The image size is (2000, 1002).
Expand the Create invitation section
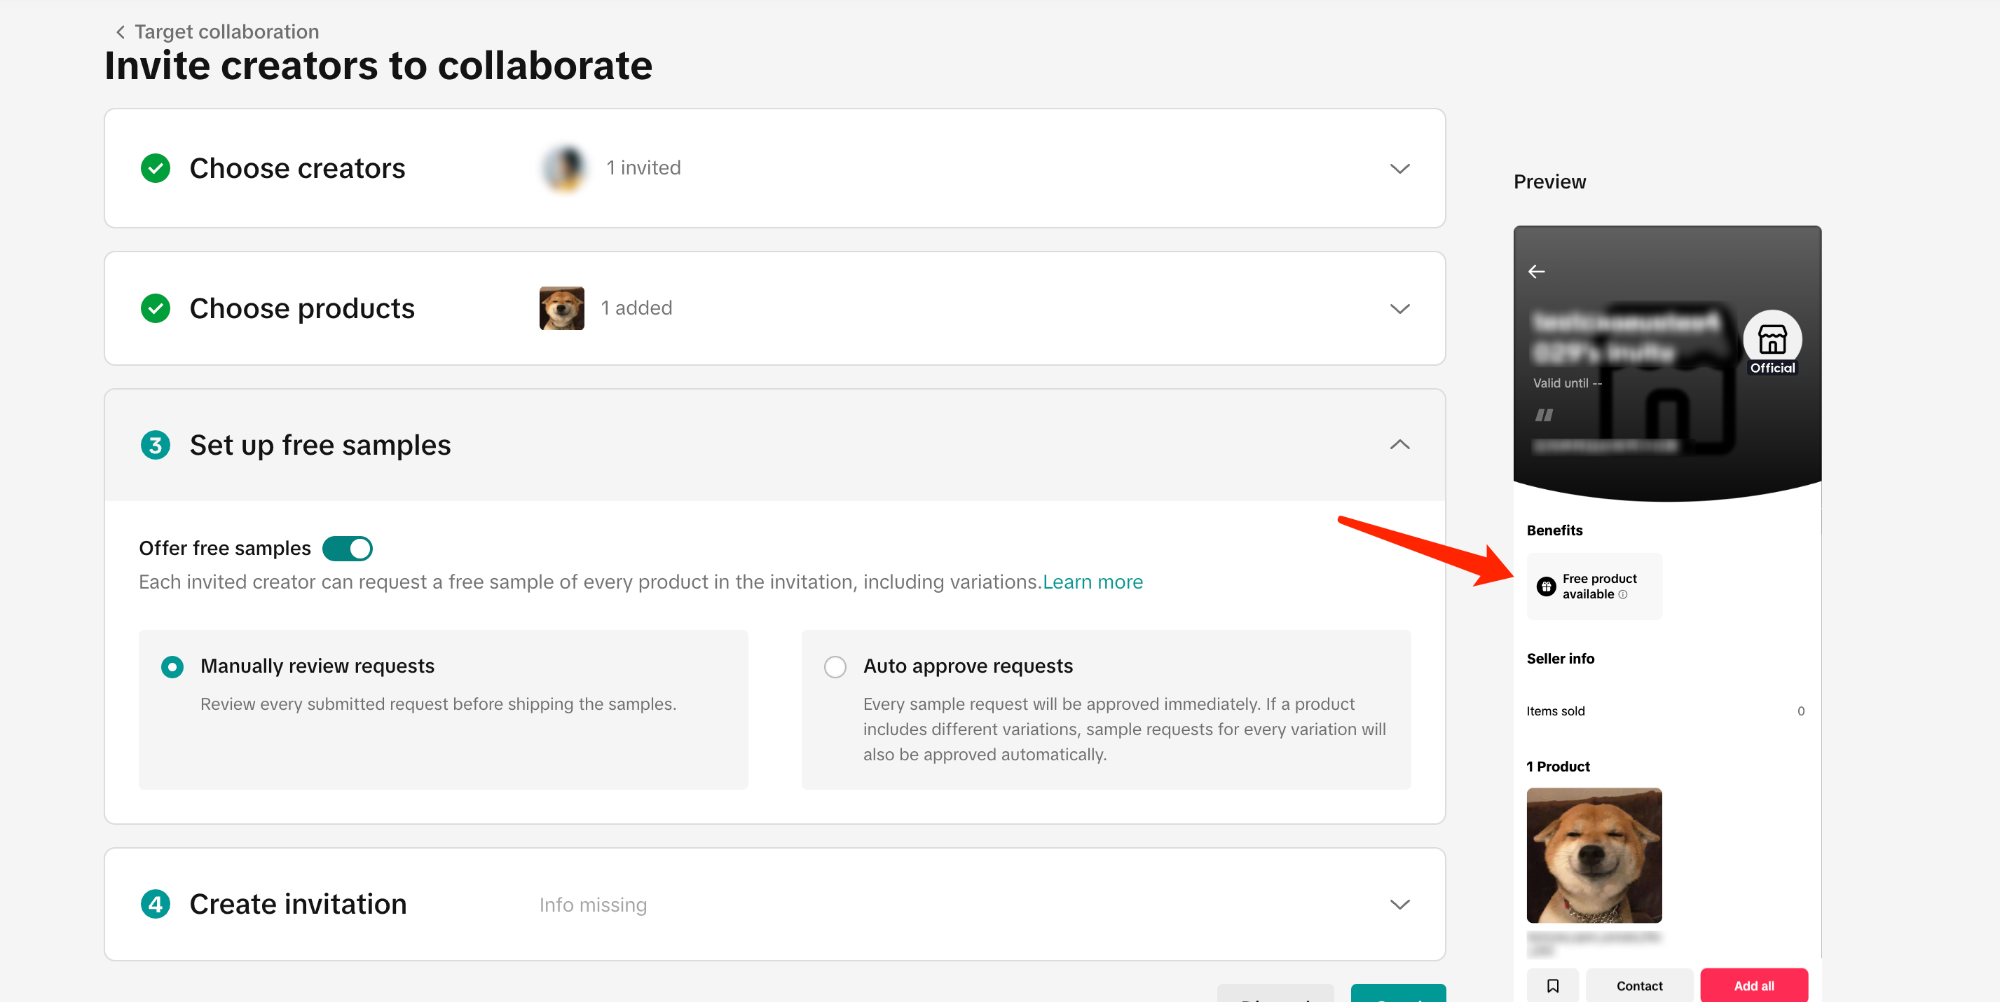pos(1399,905)
